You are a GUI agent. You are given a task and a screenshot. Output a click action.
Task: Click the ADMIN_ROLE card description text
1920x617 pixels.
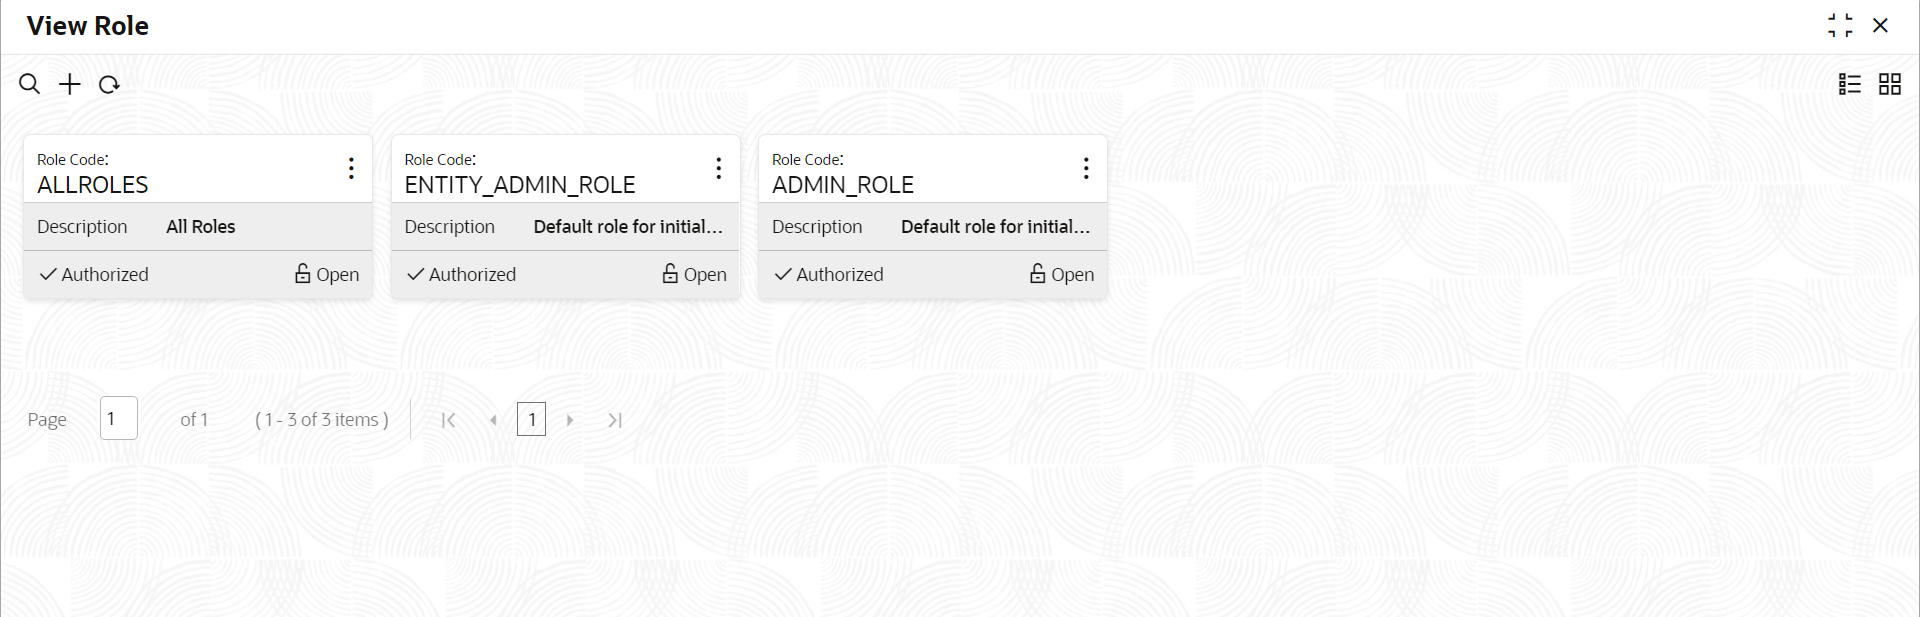pyautogui.click(x=995, y=227)
